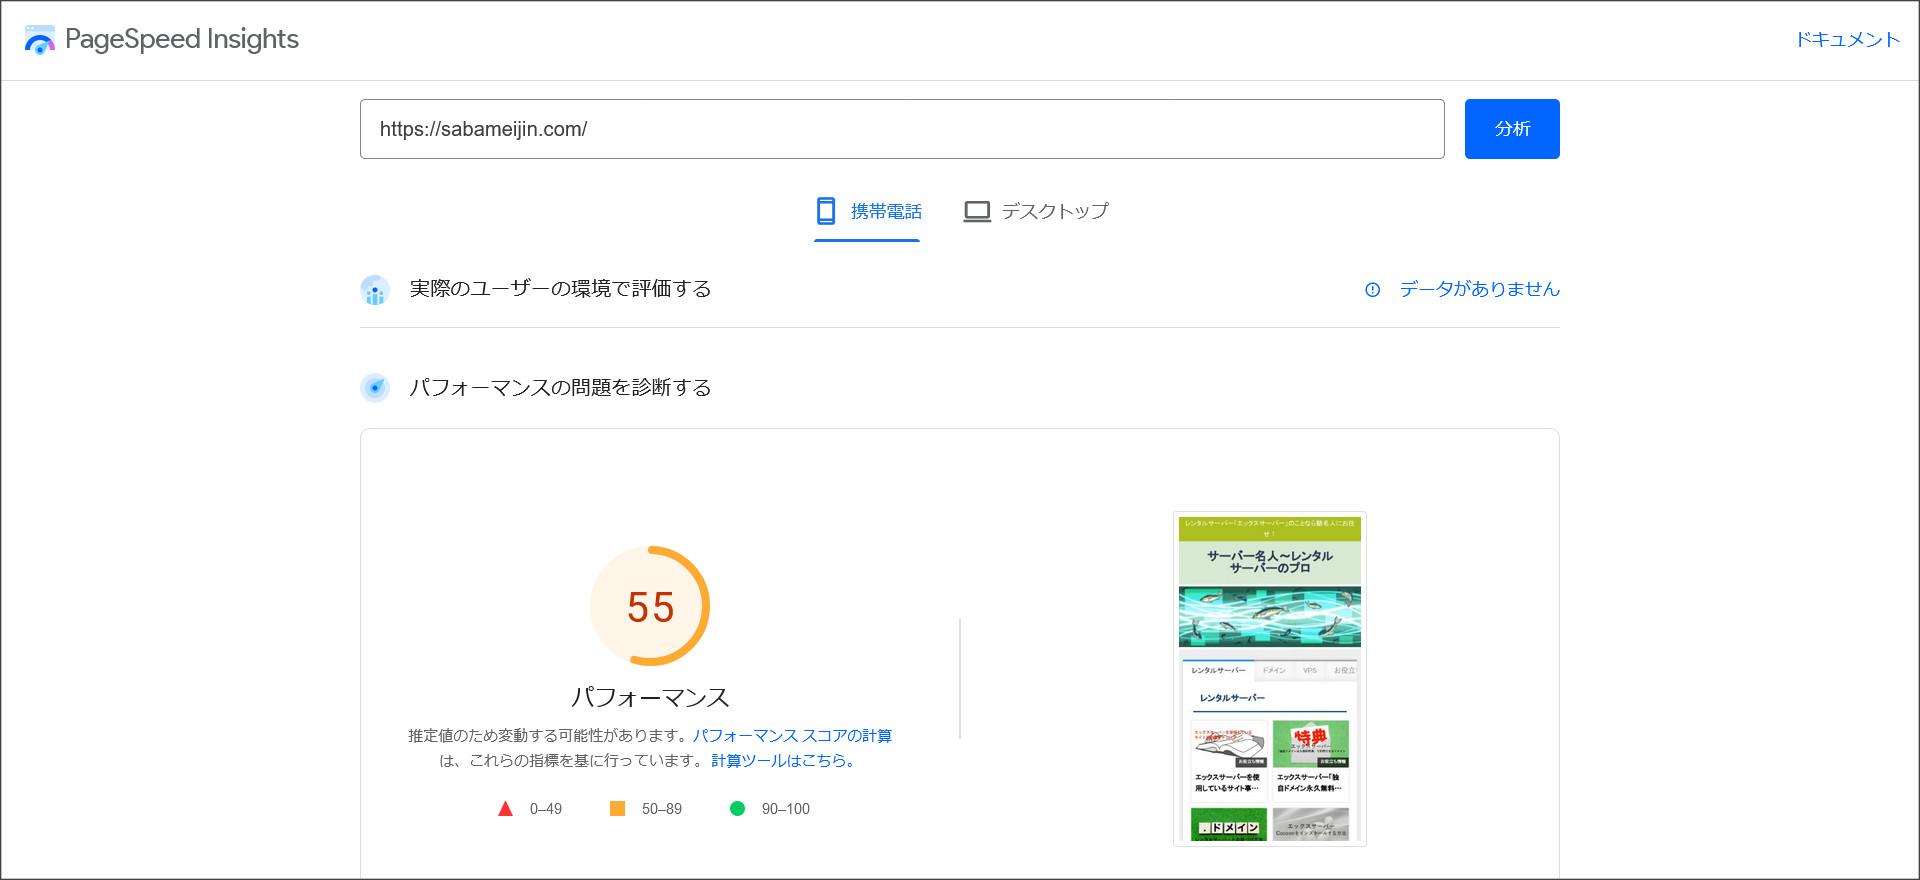Click the PageSpeed Insights title text
The height and width of the screenshot is (880, 1920).
point(182,39)
